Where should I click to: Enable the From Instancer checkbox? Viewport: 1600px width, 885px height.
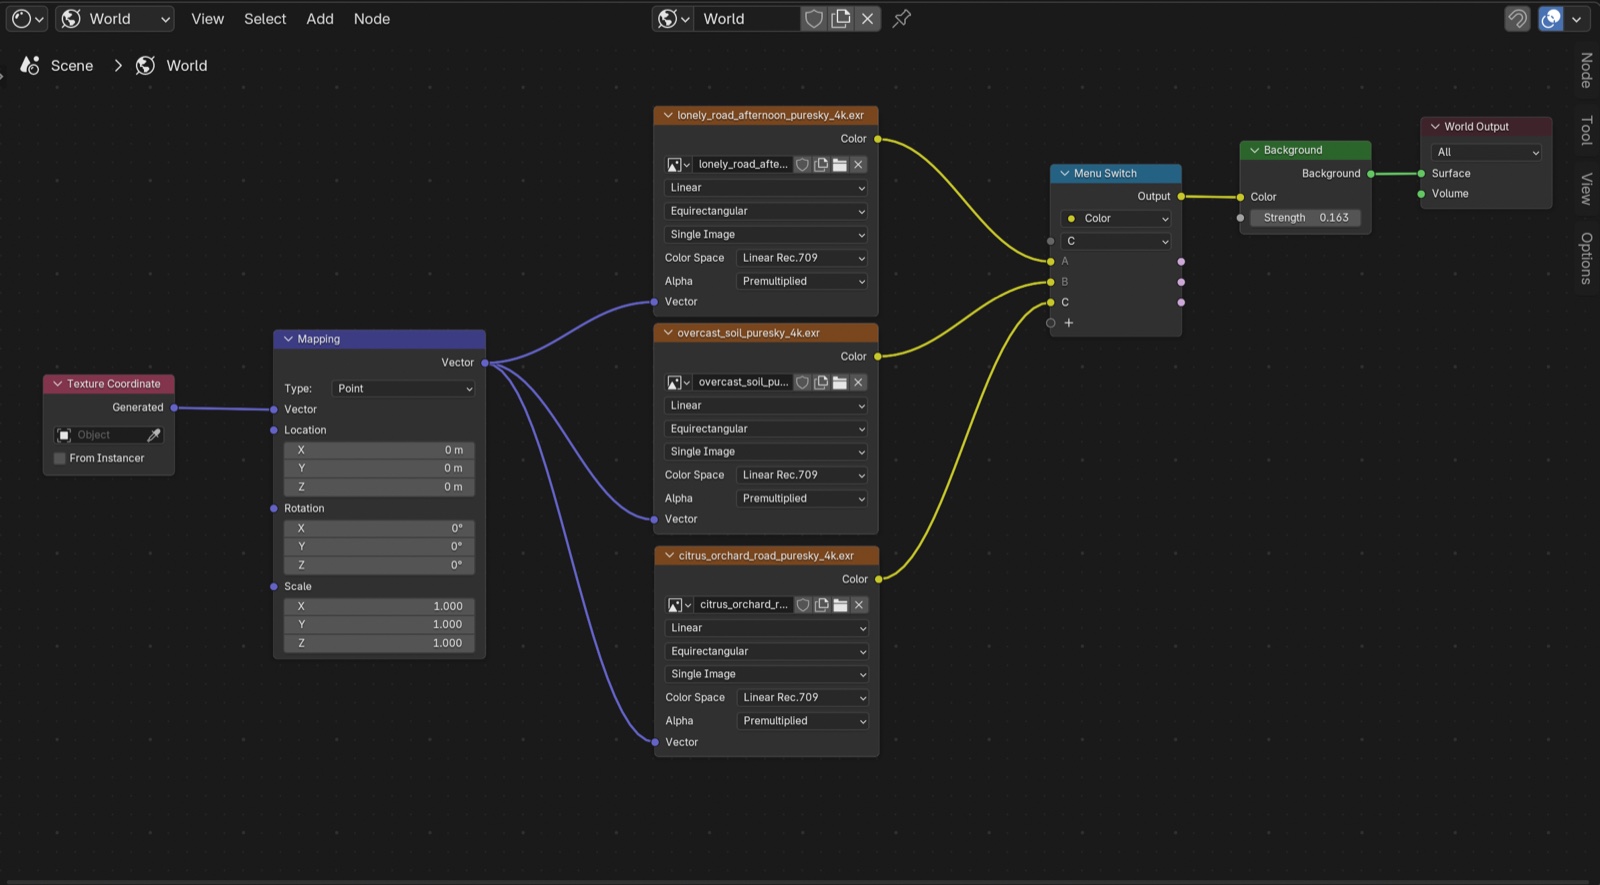(60, 458)
